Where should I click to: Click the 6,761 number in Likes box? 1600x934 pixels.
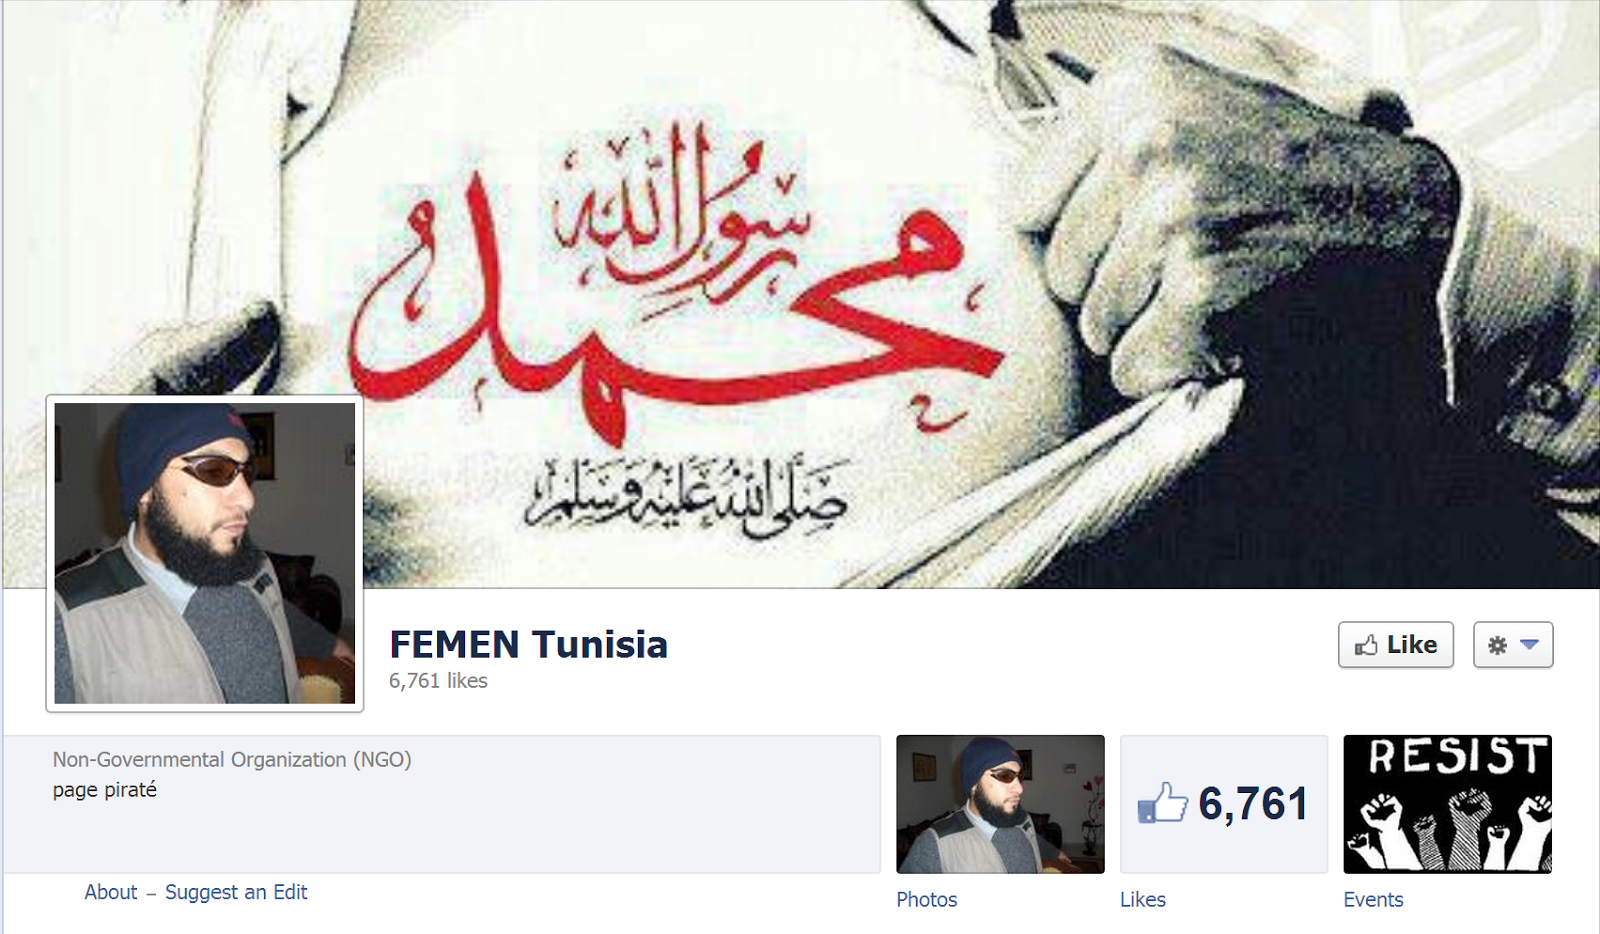tap(1253, 804)
